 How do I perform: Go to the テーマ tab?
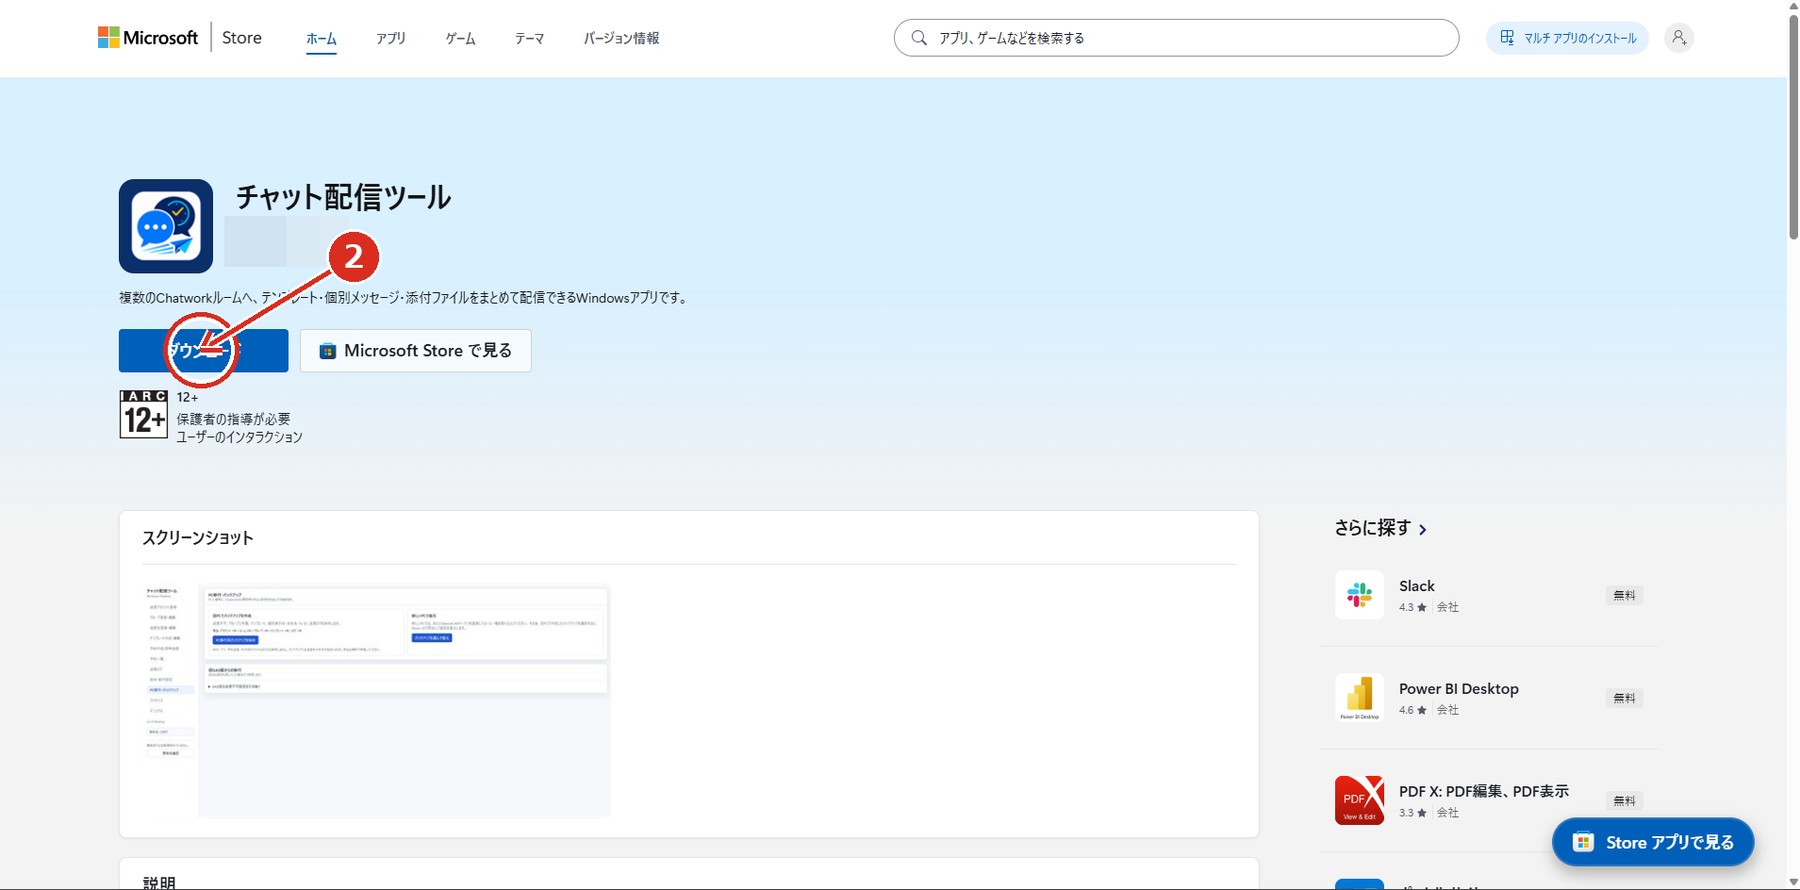coord(529,39)
